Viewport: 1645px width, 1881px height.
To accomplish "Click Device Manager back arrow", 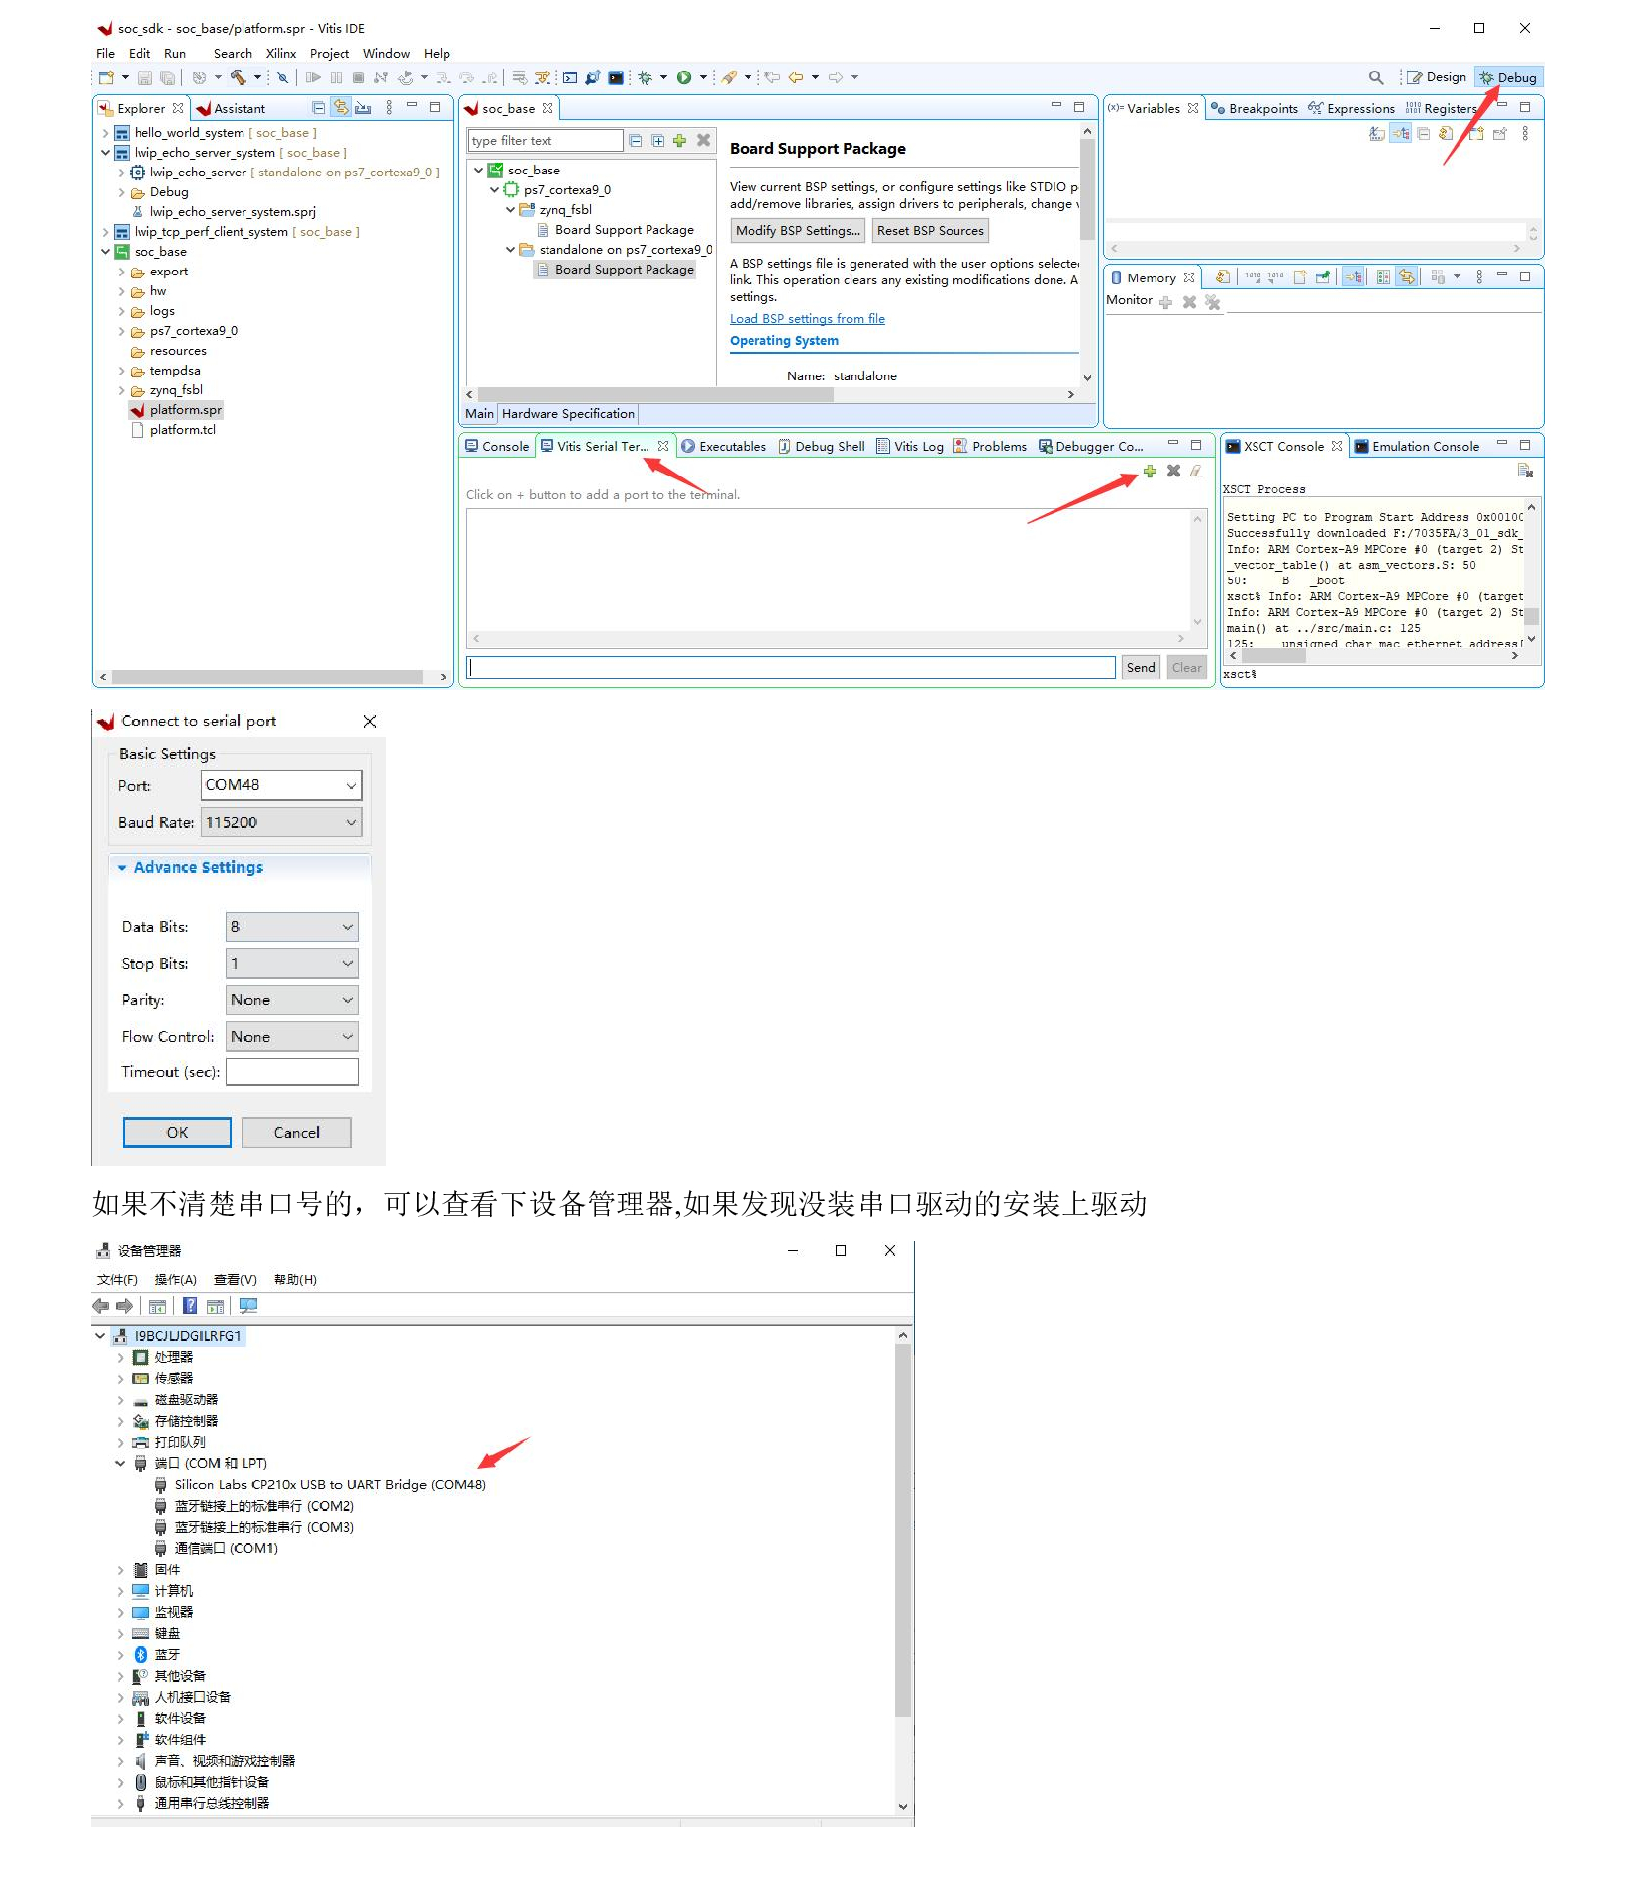I will click(x=101, y=1306).
